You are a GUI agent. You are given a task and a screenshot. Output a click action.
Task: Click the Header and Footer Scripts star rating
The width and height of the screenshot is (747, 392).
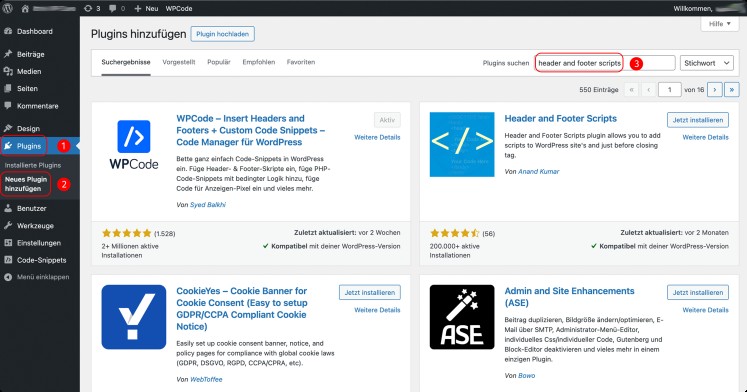pyautogui.click(x=454, y=233)
